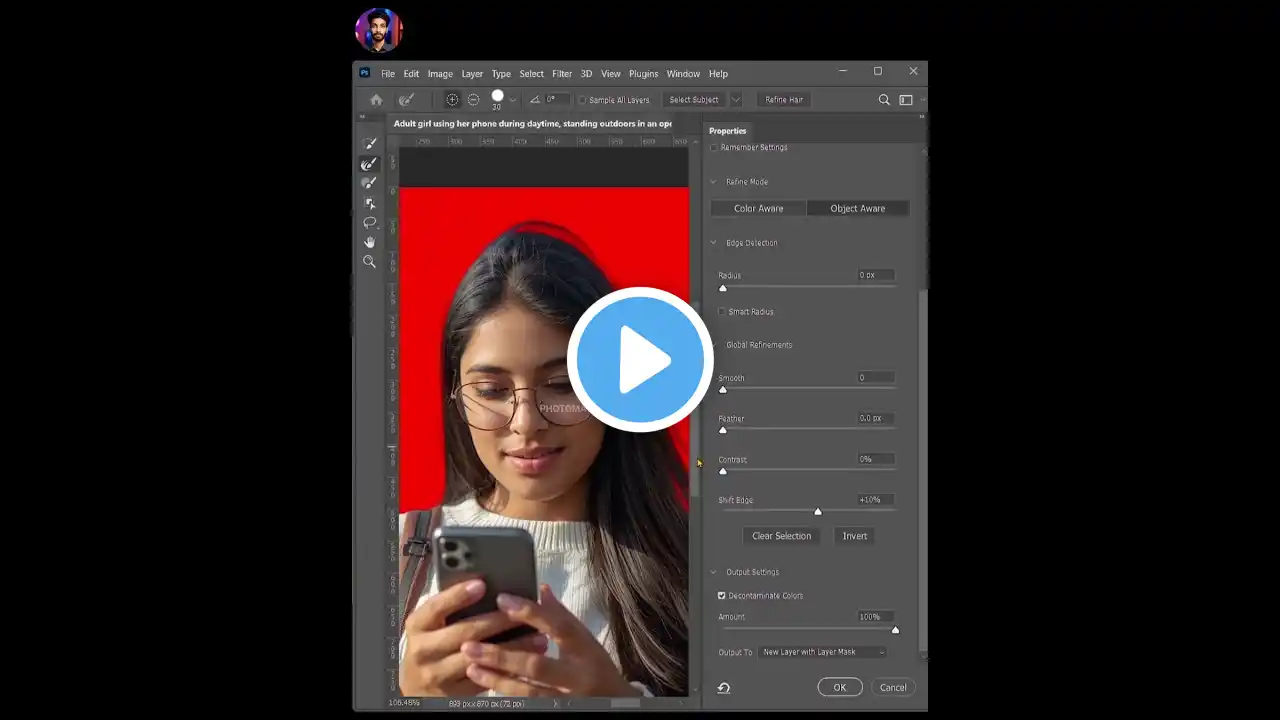
Task: Choose the add-to-selection plus brush mode
Action: pos(452,100)
